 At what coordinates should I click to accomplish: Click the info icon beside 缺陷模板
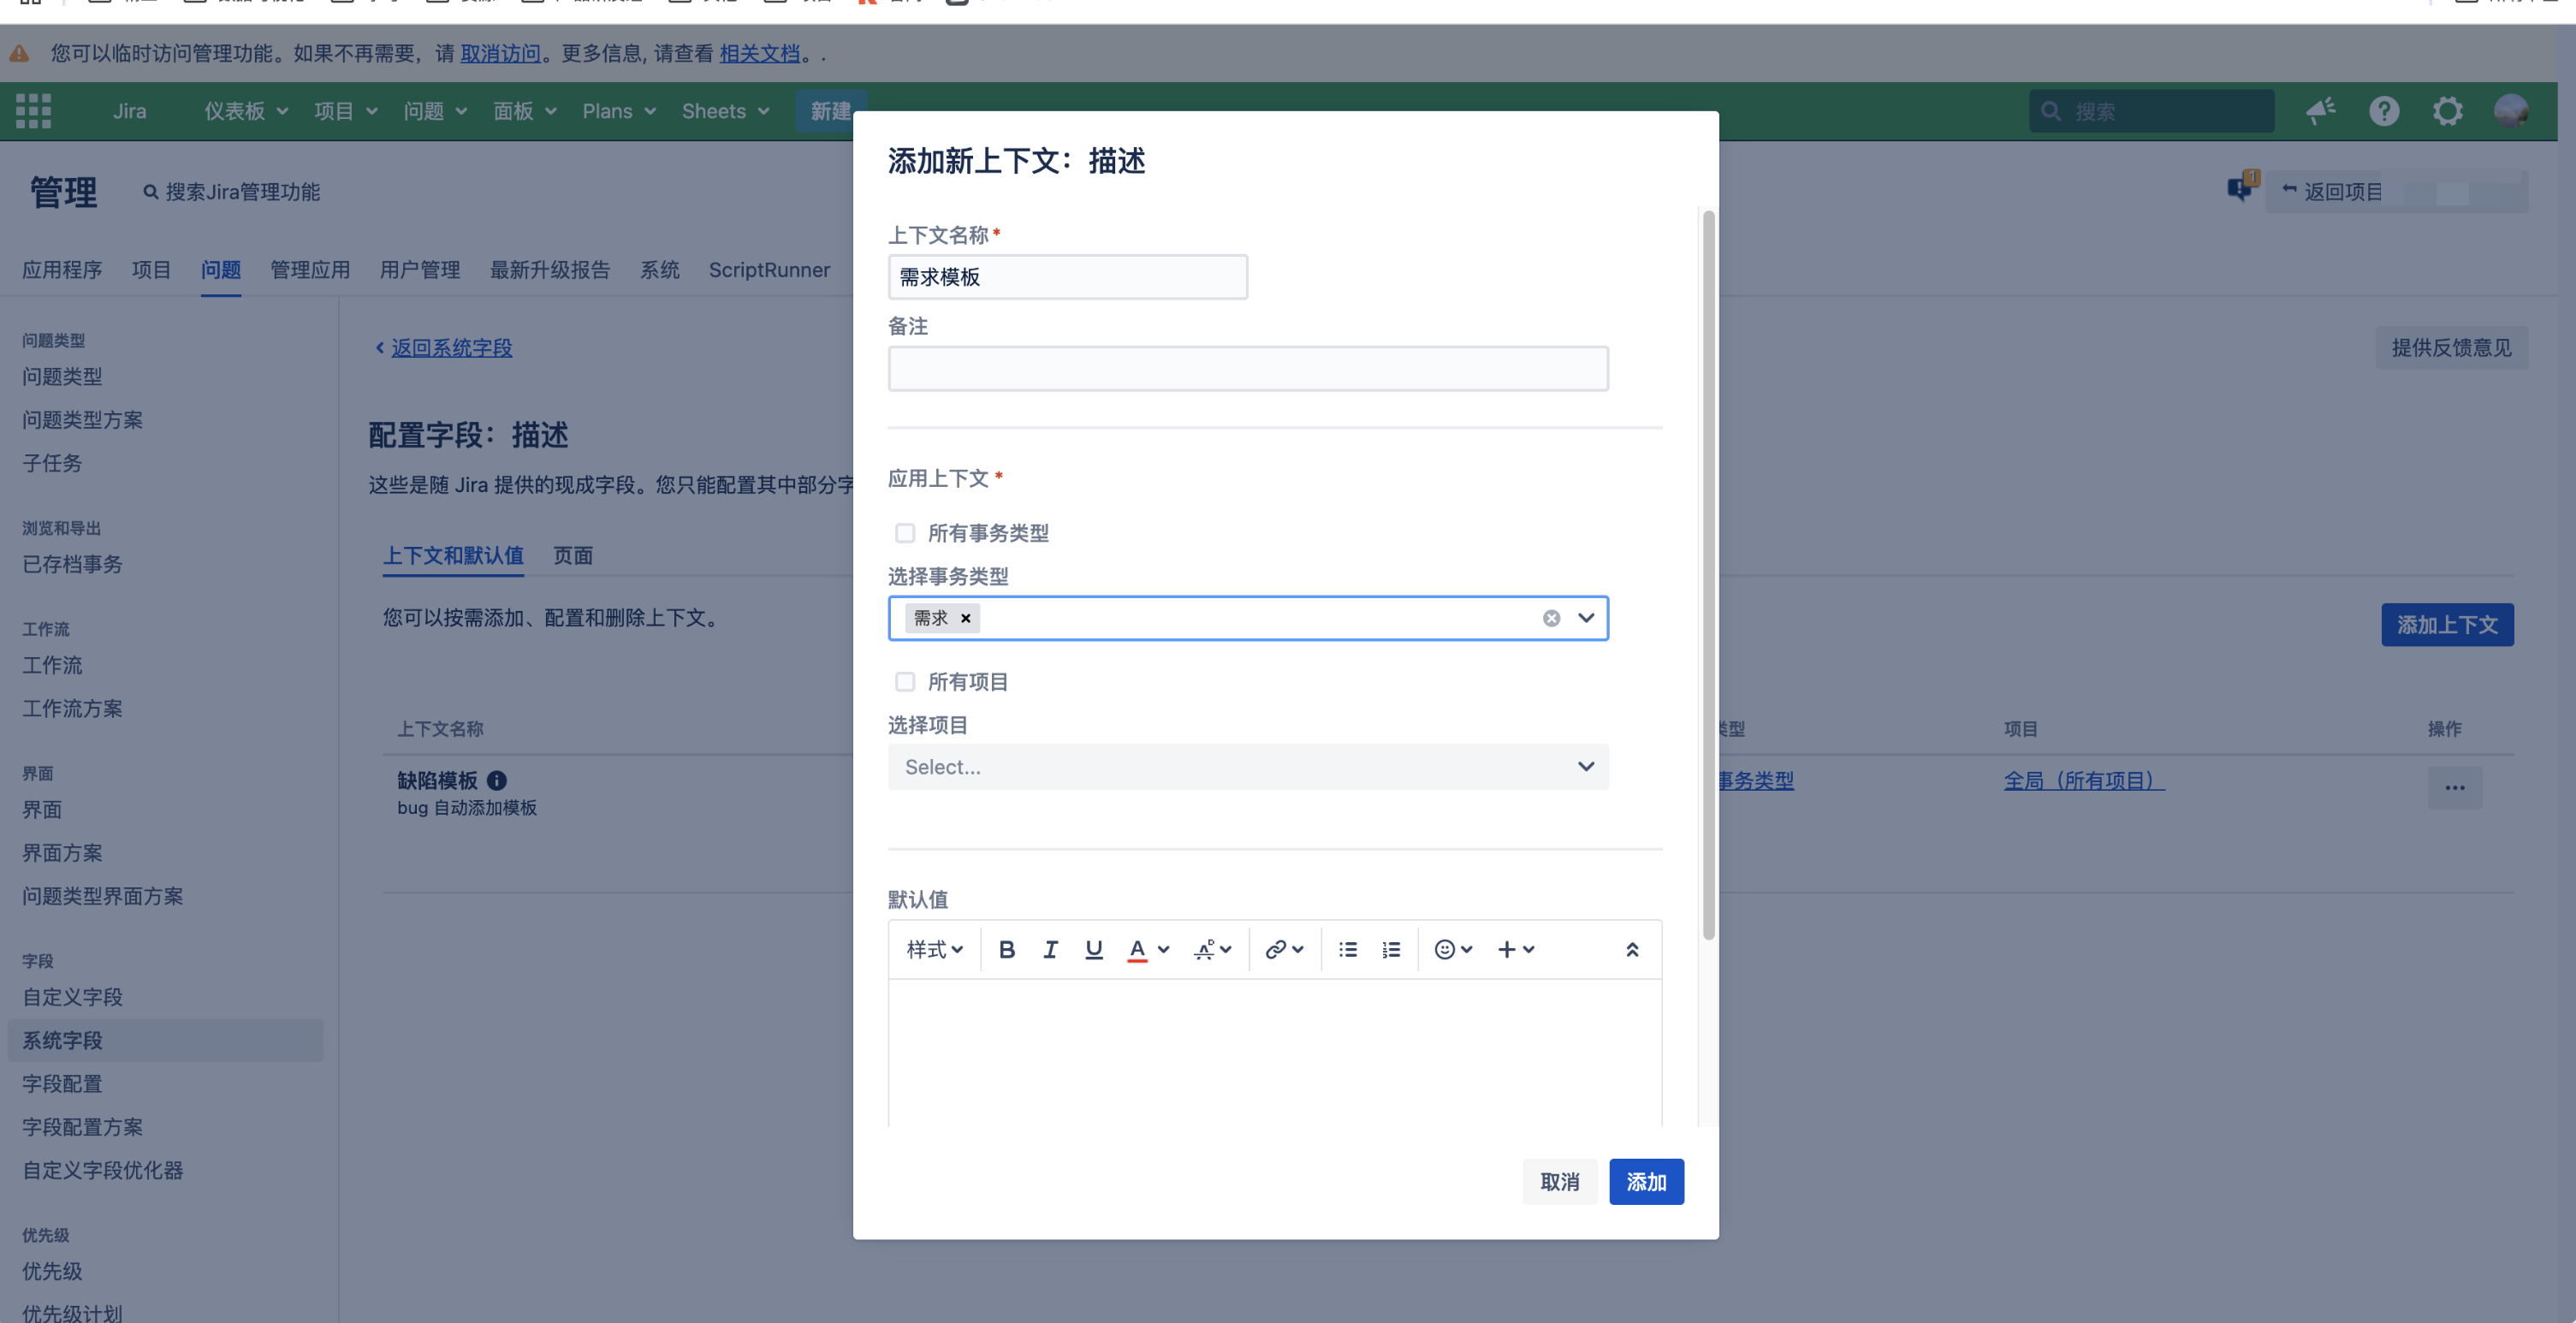[497, 780]
